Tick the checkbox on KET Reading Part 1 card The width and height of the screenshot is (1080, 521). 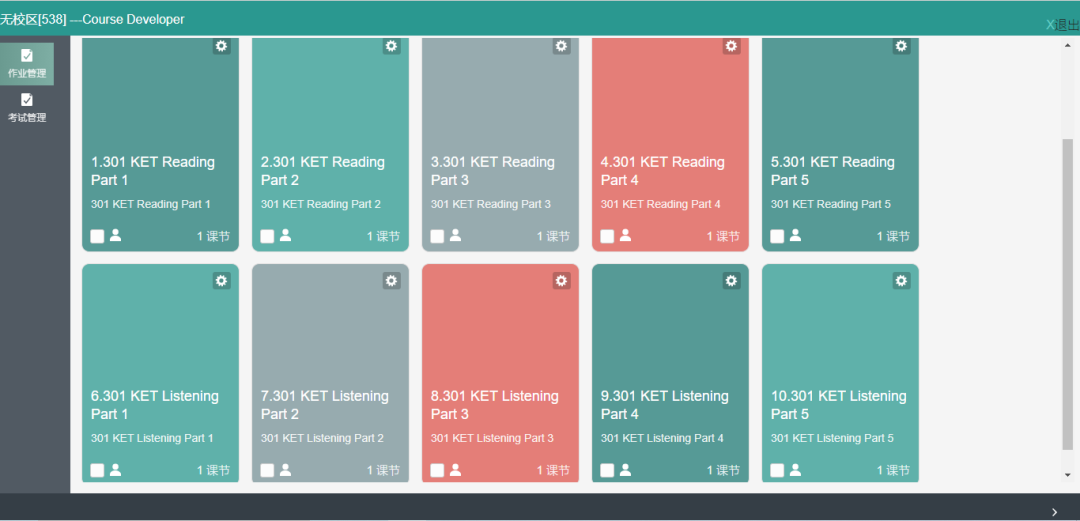click(97, 236)
